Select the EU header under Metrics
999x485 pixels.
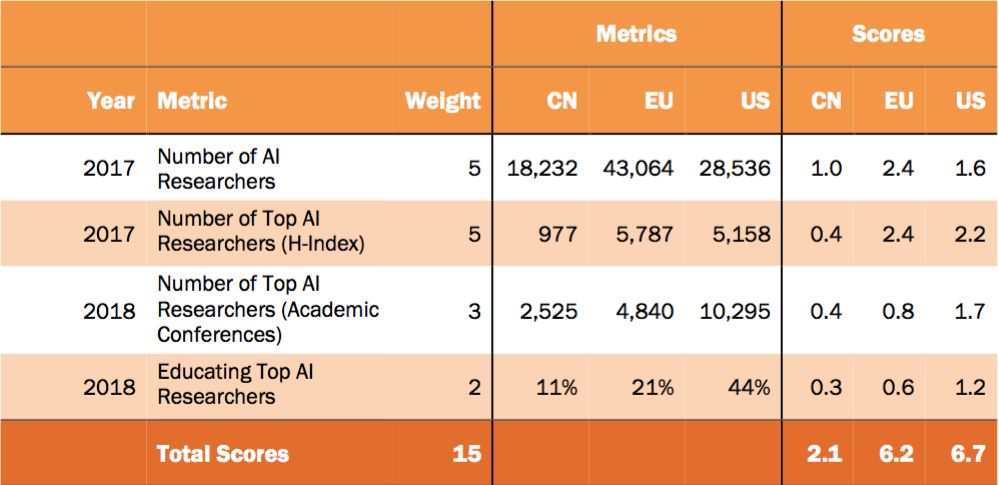pyautogui.click(x=658, y=101)
